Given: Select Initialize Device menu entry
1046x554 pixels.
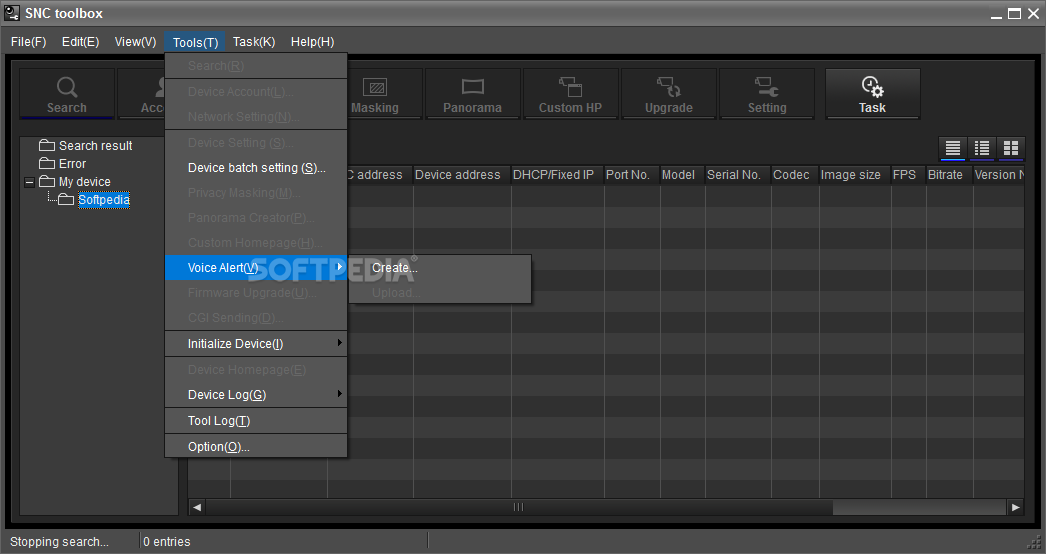Looking at the screenshot, I should [256, 344].
